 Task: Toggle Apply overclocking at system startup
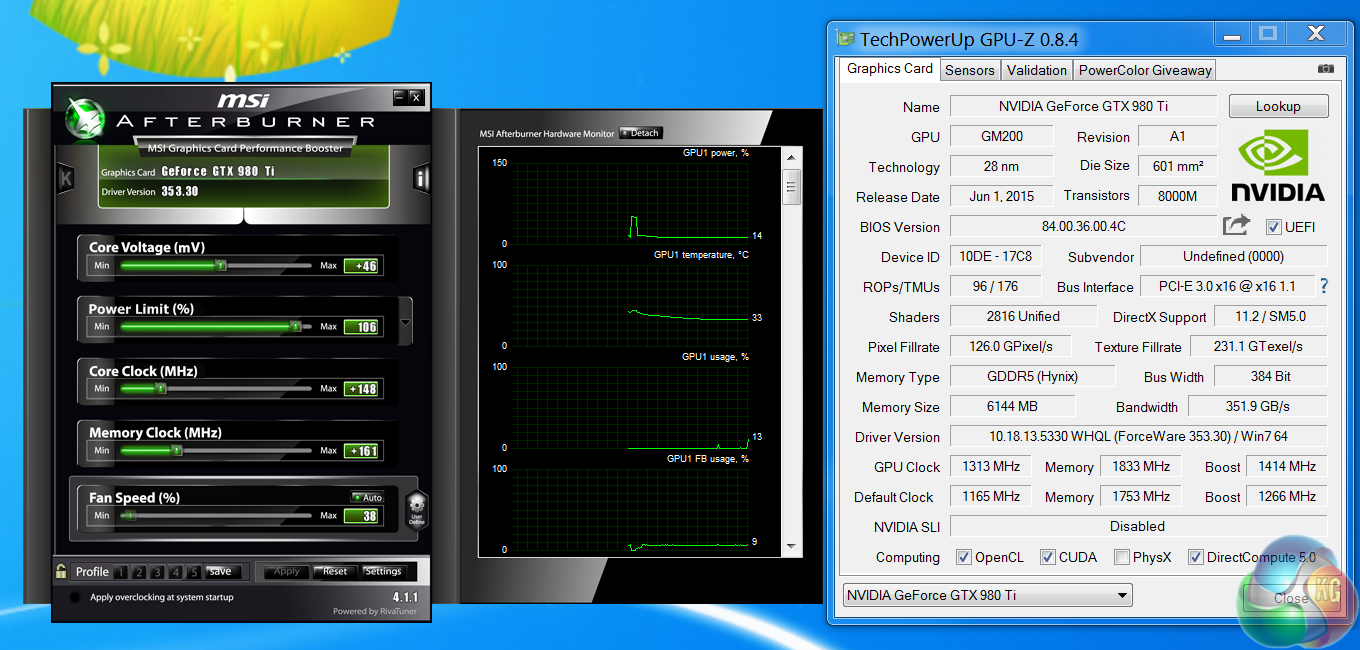(75, 597)
